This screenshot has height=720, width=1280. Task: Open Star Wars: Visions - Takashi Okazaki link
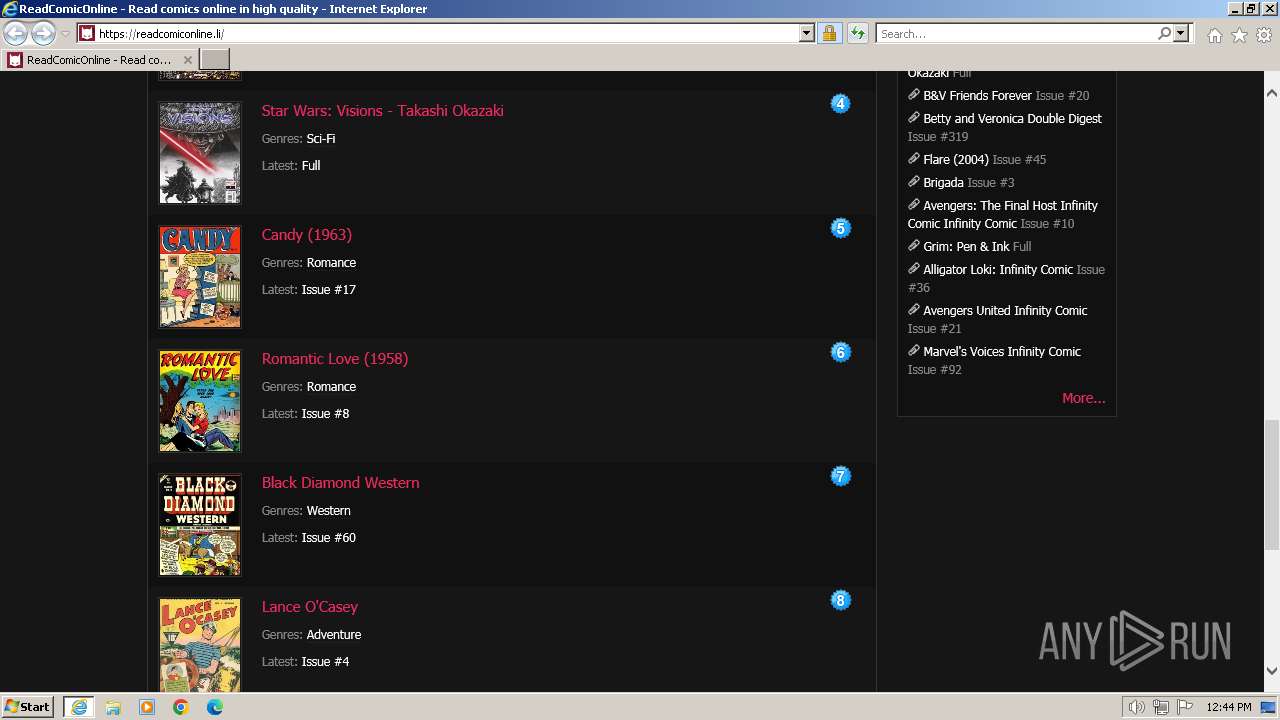coord(382,111)
